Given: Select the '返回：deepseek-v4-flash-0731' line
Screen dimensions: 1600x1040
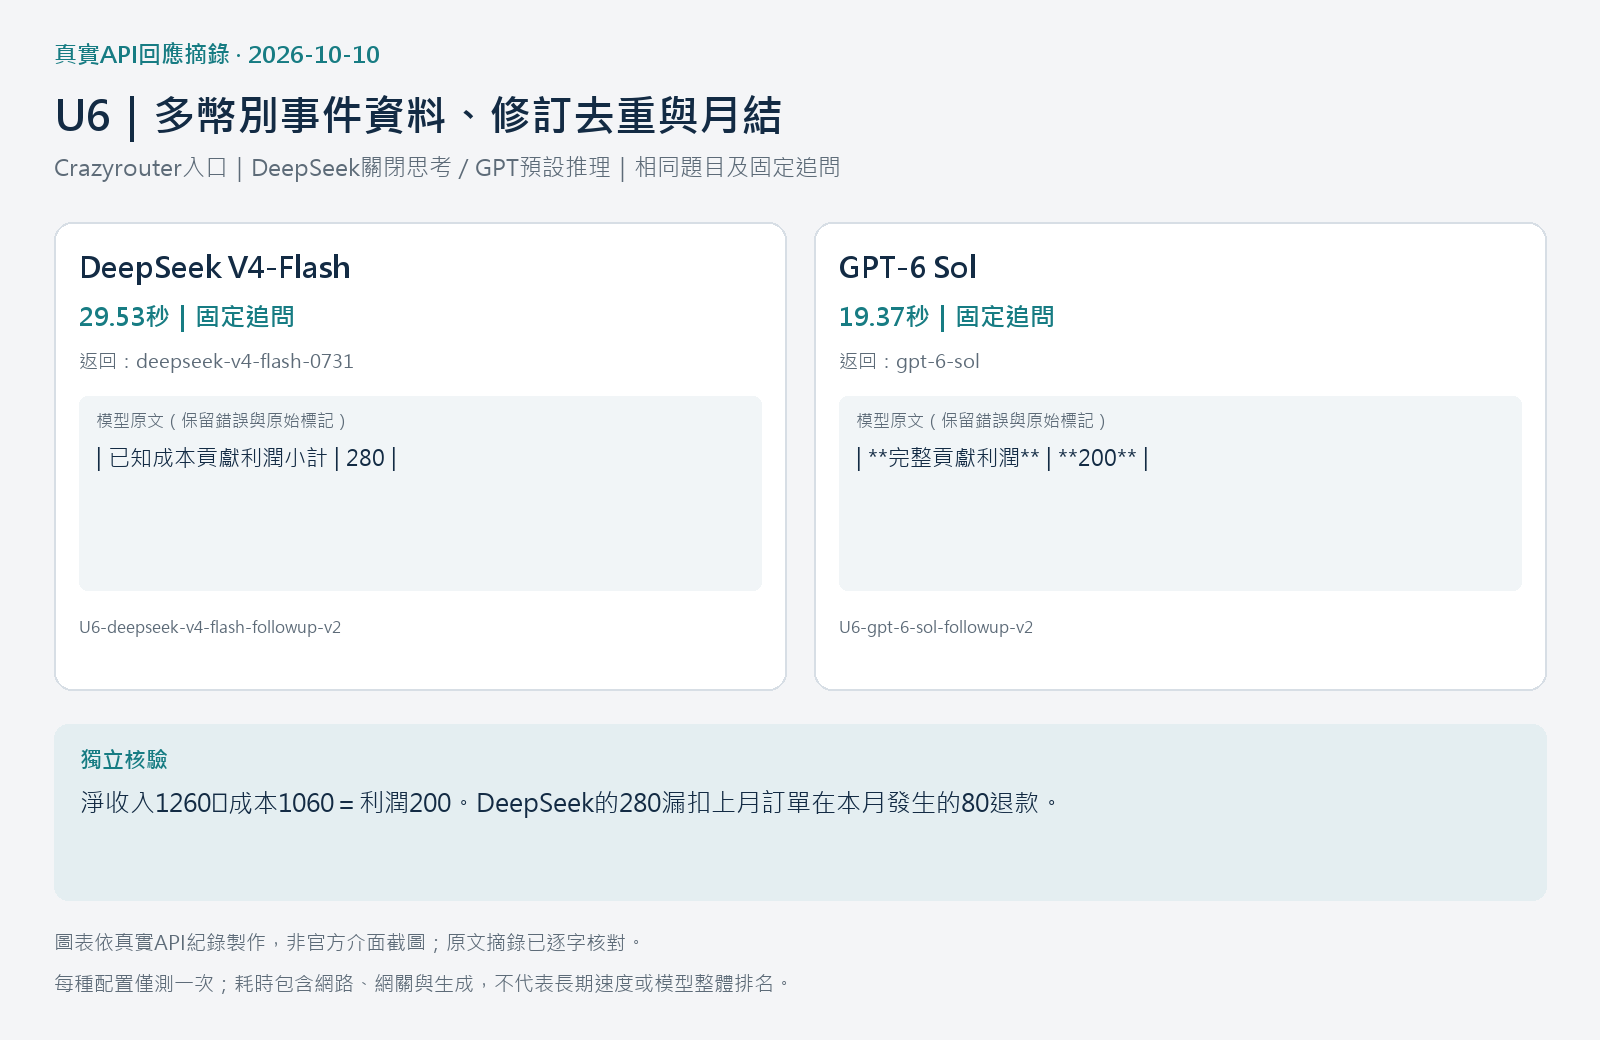Looking at the screenshot, I should pos(216,361).
